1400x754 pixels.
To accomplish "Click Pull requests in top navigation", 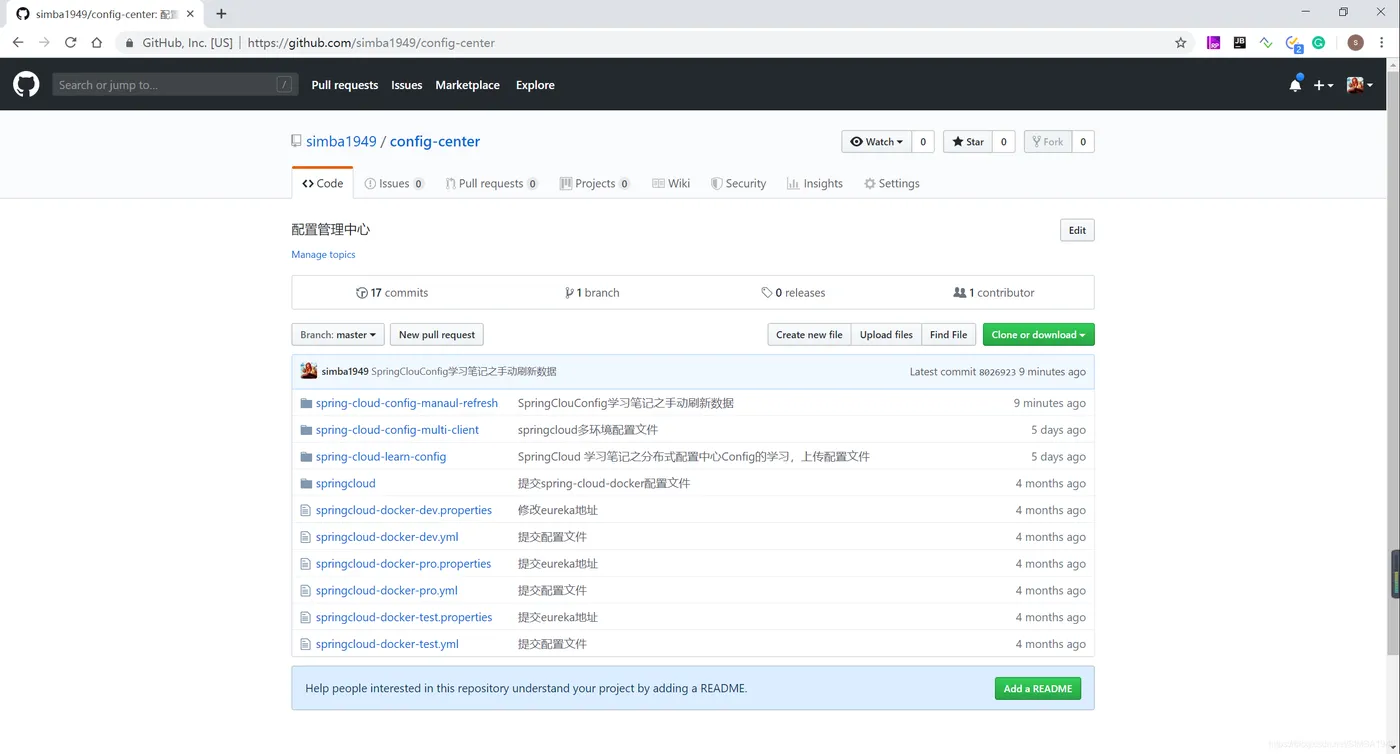I will pyautogui.click(x=345, y=85).
